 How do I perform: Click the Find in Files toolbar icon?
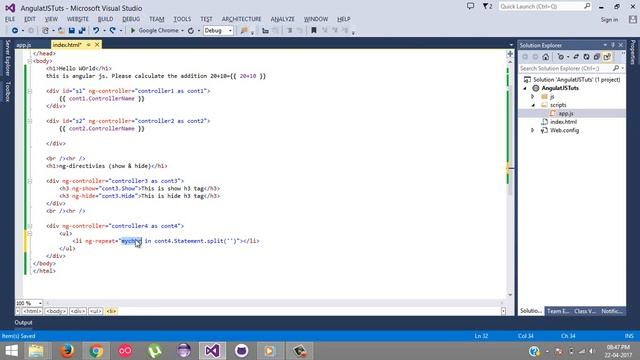click(244, 31)
